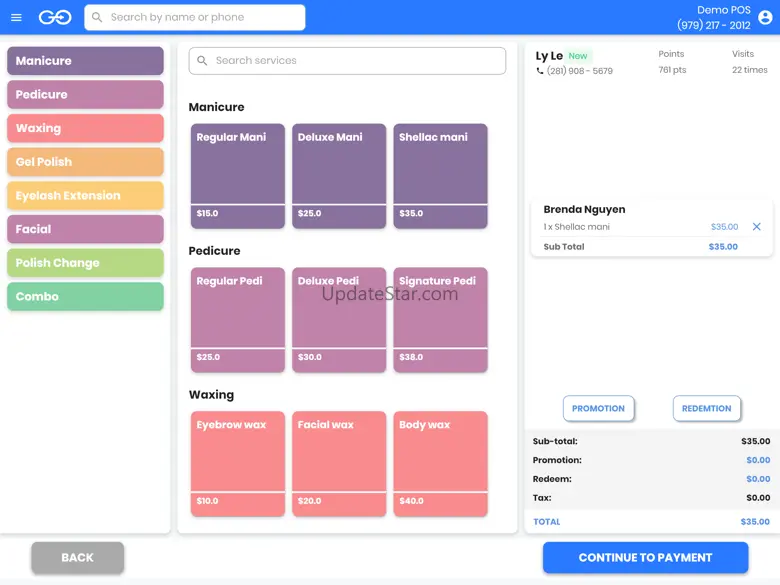Click the search services magnifier icon
This screenshot has height=585, width=780.
(202, 61)
